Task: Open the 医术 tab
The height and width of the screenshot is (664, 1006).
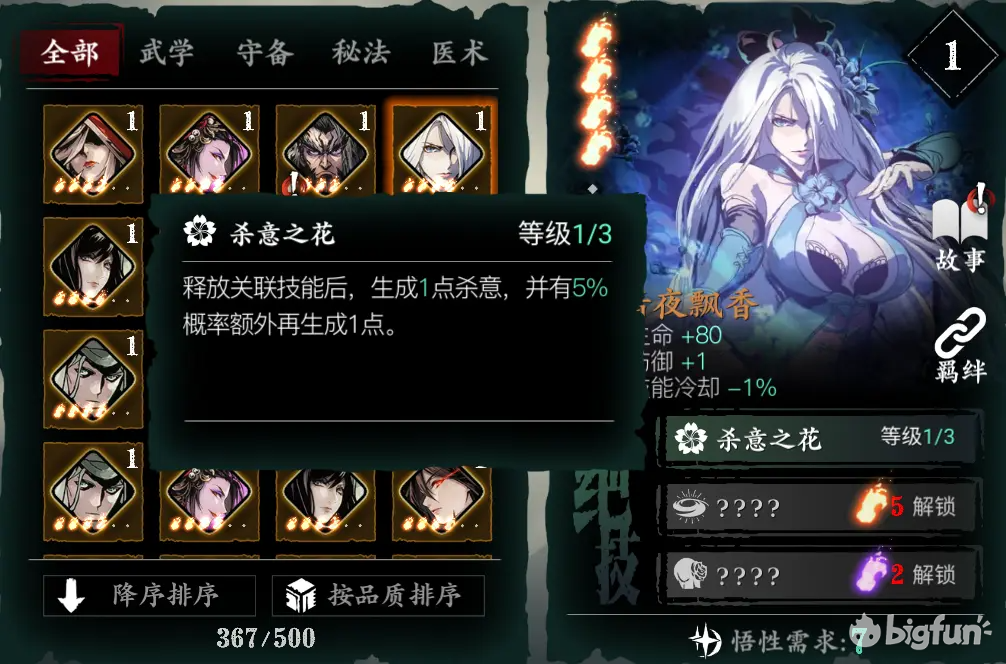Action: tap(459, 51)
